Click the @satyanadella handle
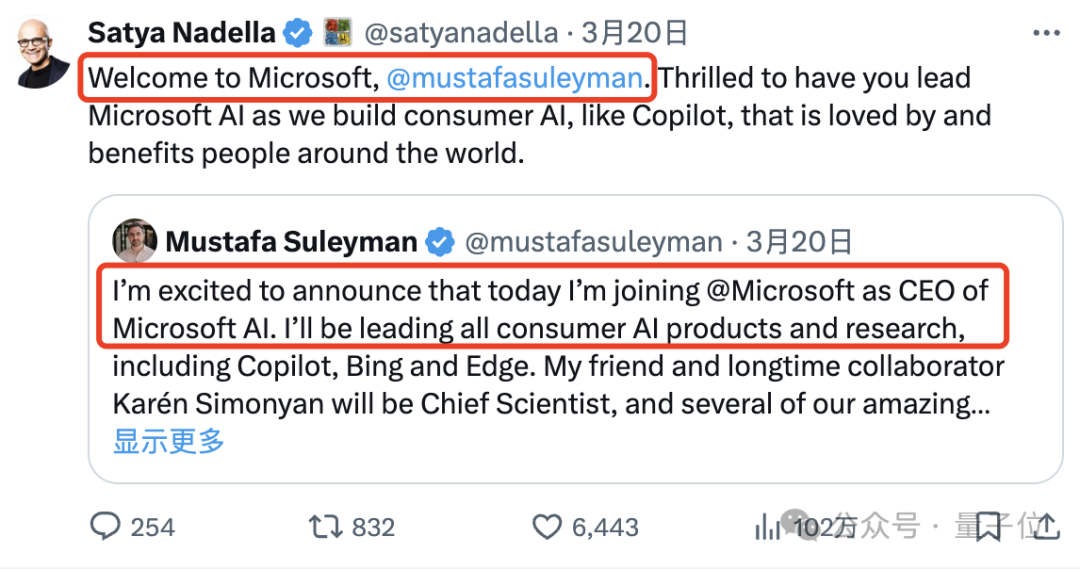 tap(460, 33)
